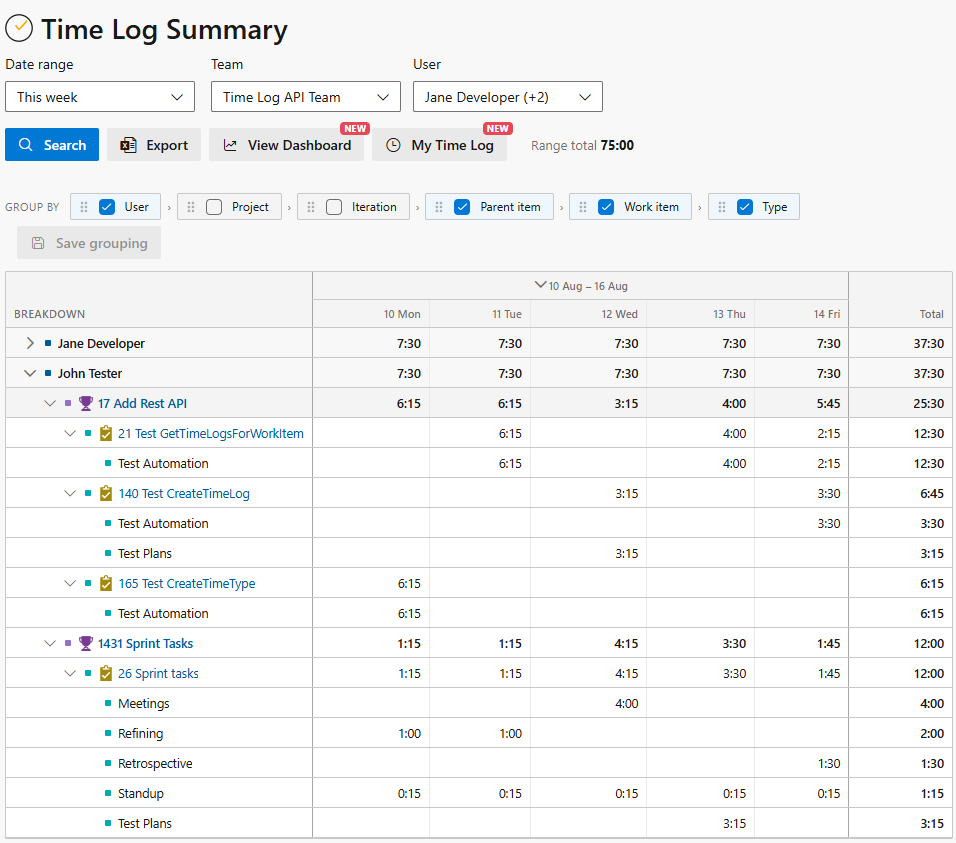
Task: Click the NEW badge on View Dashboard
Action: [355, 129]
